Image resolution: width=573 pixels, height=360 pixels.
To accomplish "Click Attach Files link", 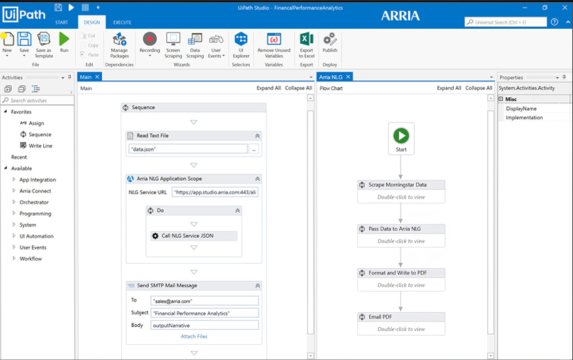I will click(194, 336).
